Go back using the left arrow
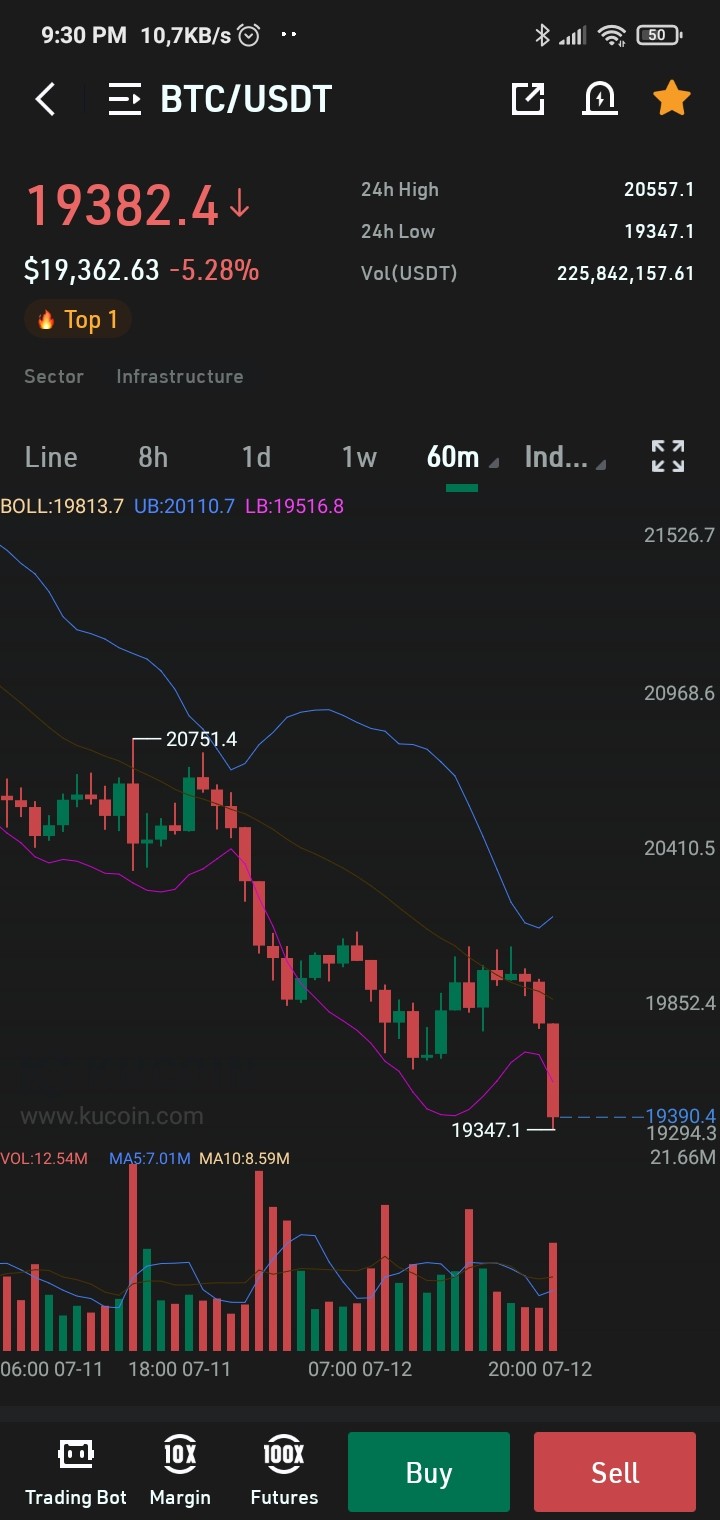The width and height of the screenshot is (720, 1520). [x=45, y=99]
